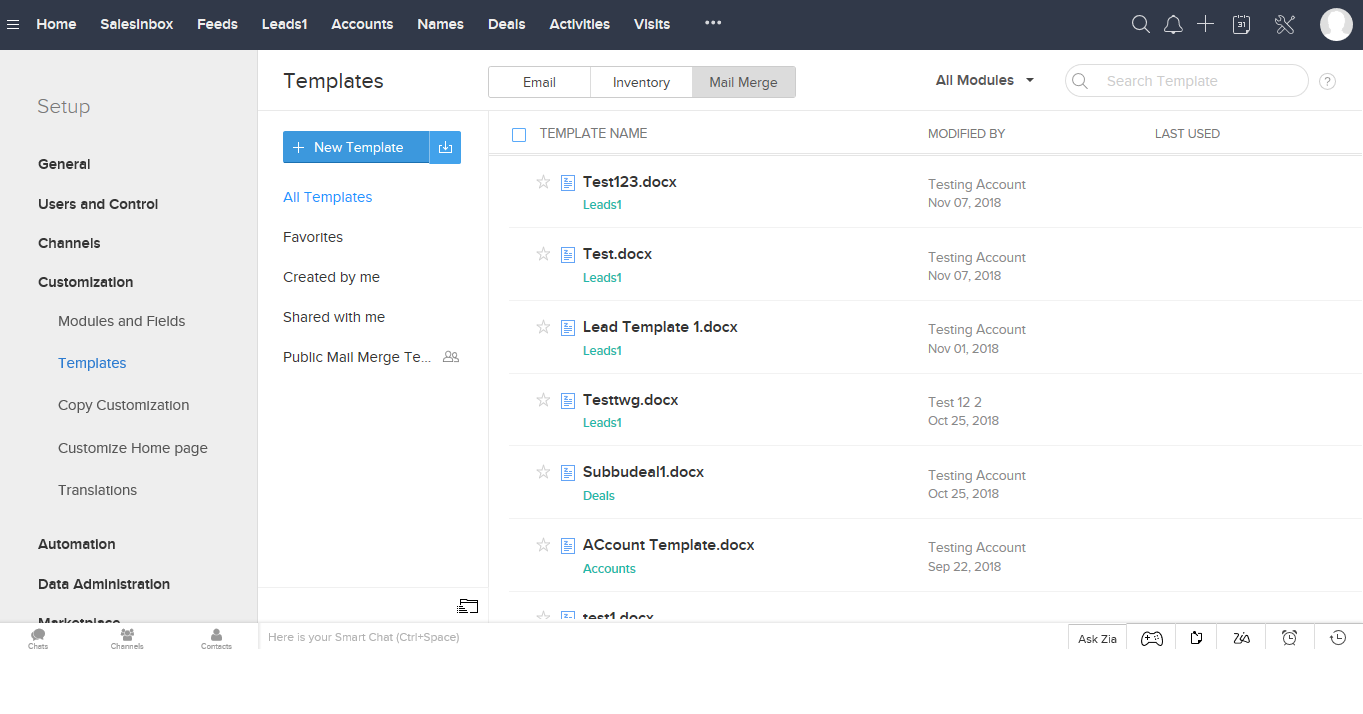Click the Search Template input field
This screenshot has height=714, width=1363.
[x=1196, y=81]
